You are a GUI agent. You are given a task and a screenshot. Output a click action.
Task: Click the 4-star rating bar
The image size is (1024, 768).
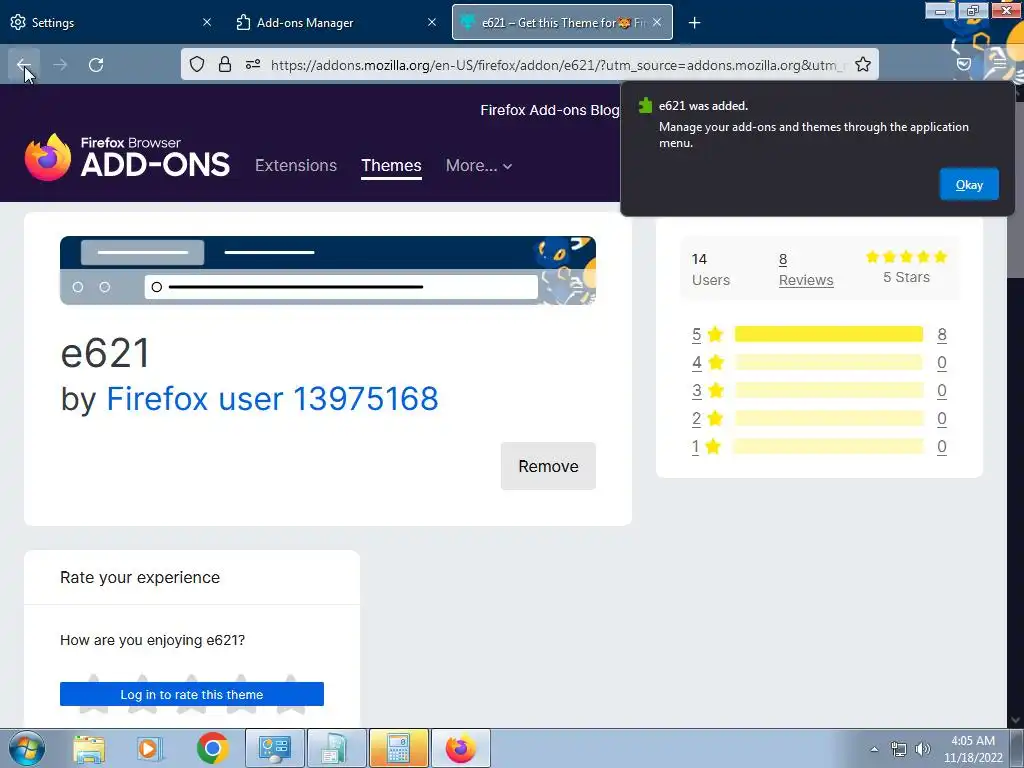829,362
